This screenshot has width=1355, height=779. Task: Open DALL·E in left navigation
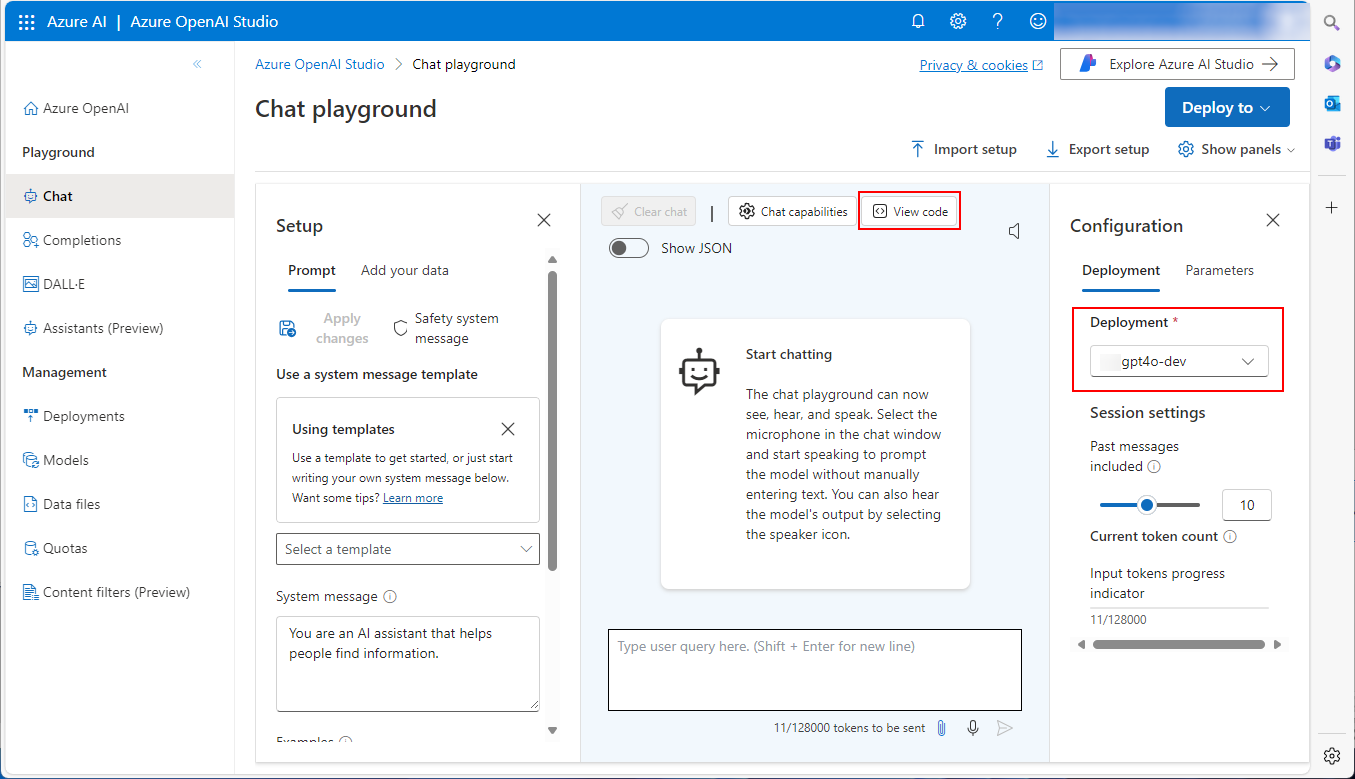click(120, 284)
